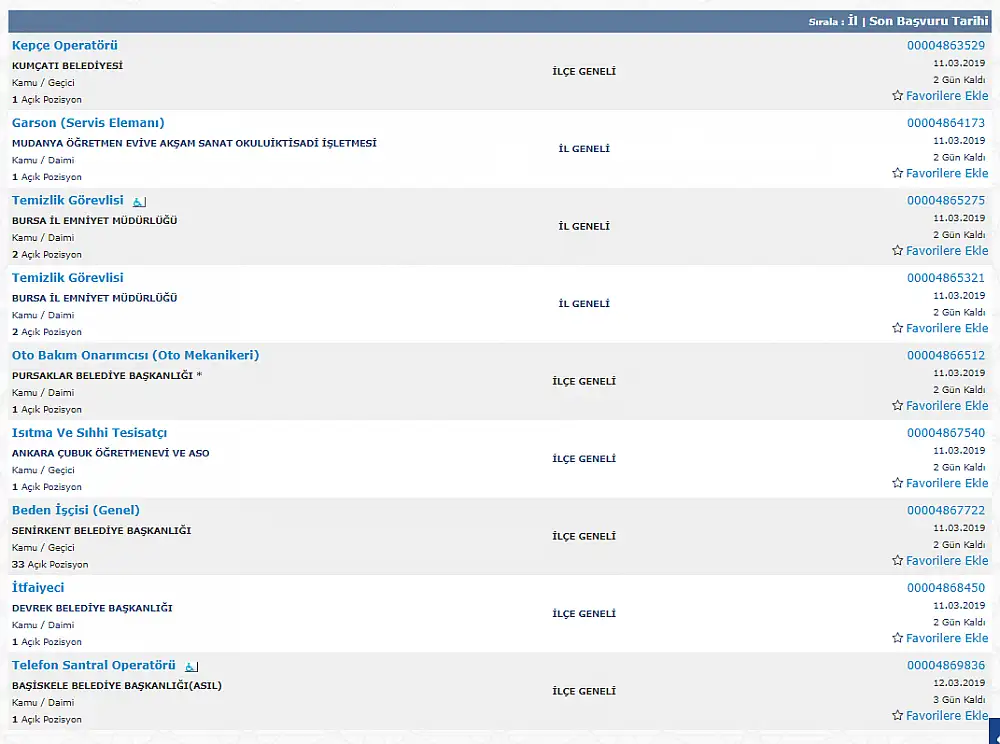Click listing number 00004865321
Image resolution: width=1000 pixels, height=744 pixels.
(946, 277)
